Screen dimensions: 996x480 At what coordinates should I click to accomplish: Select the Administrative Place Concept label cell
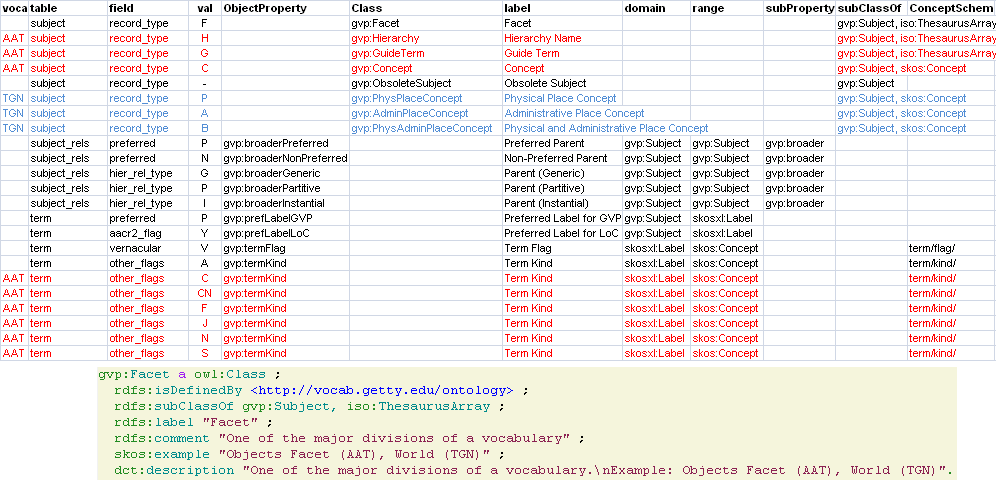573,113
